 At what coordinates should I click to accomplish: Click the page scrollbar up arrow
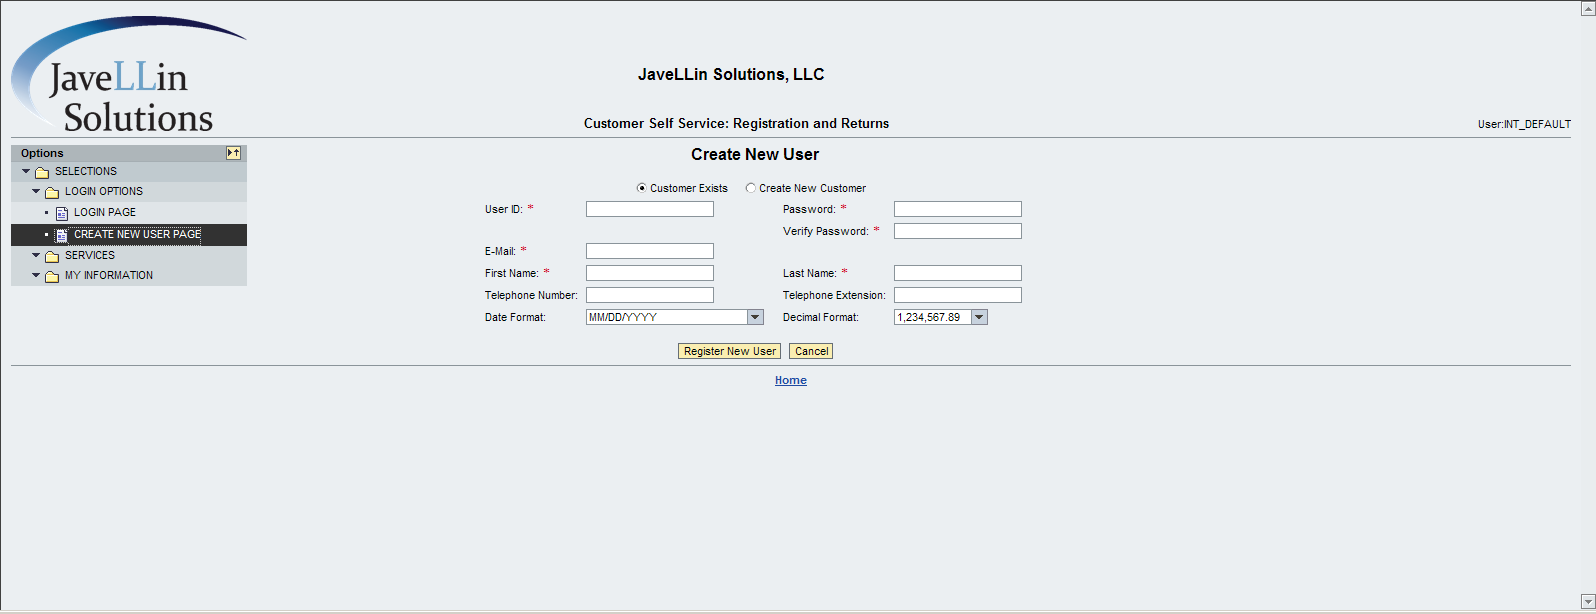[1587, 8]
